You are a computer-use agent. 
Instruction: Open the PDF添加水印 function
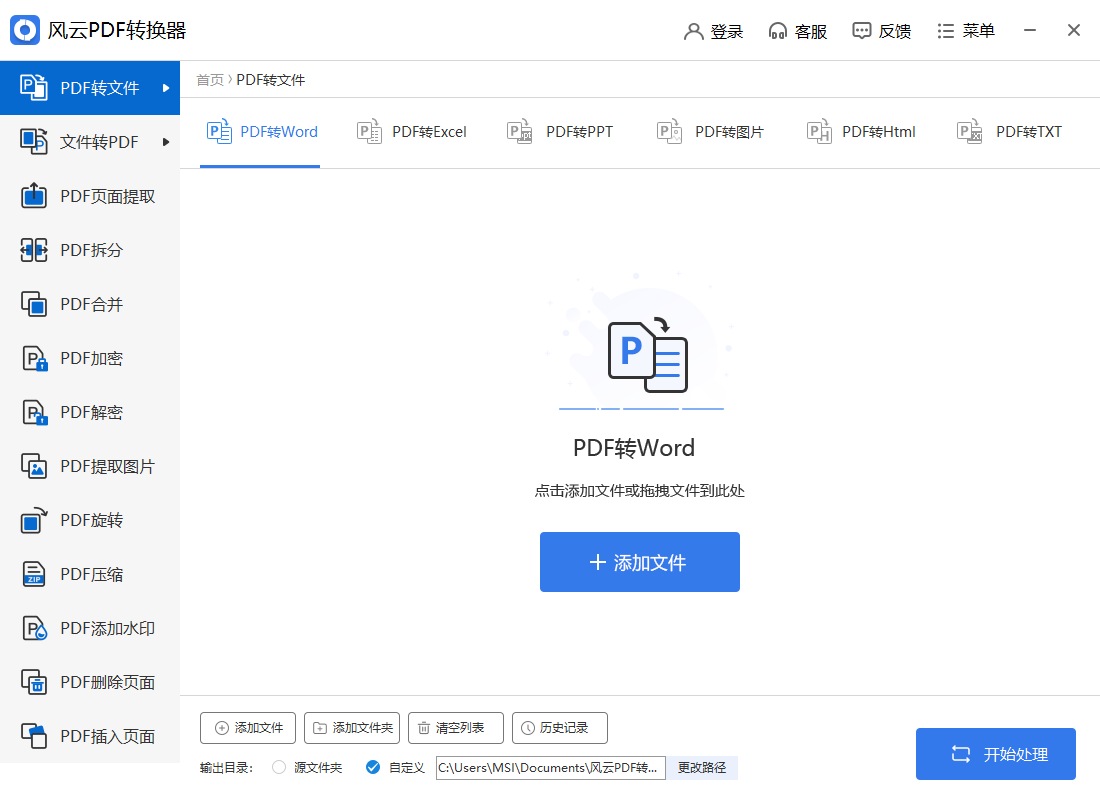point(90,628)
